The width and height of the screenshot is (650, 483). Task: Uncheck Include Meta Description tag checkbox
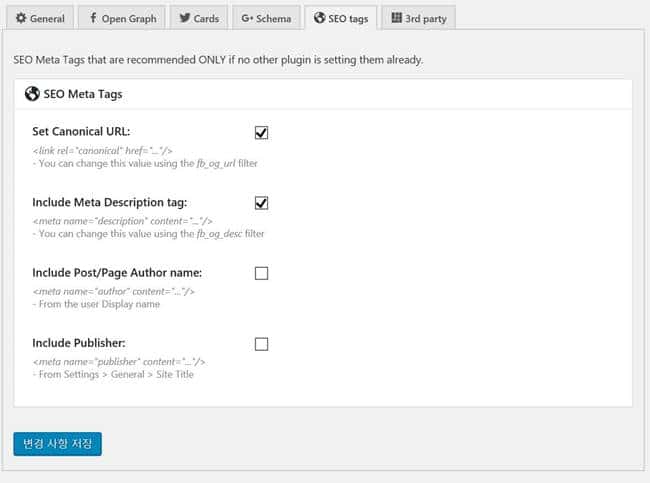click(261, 203)
